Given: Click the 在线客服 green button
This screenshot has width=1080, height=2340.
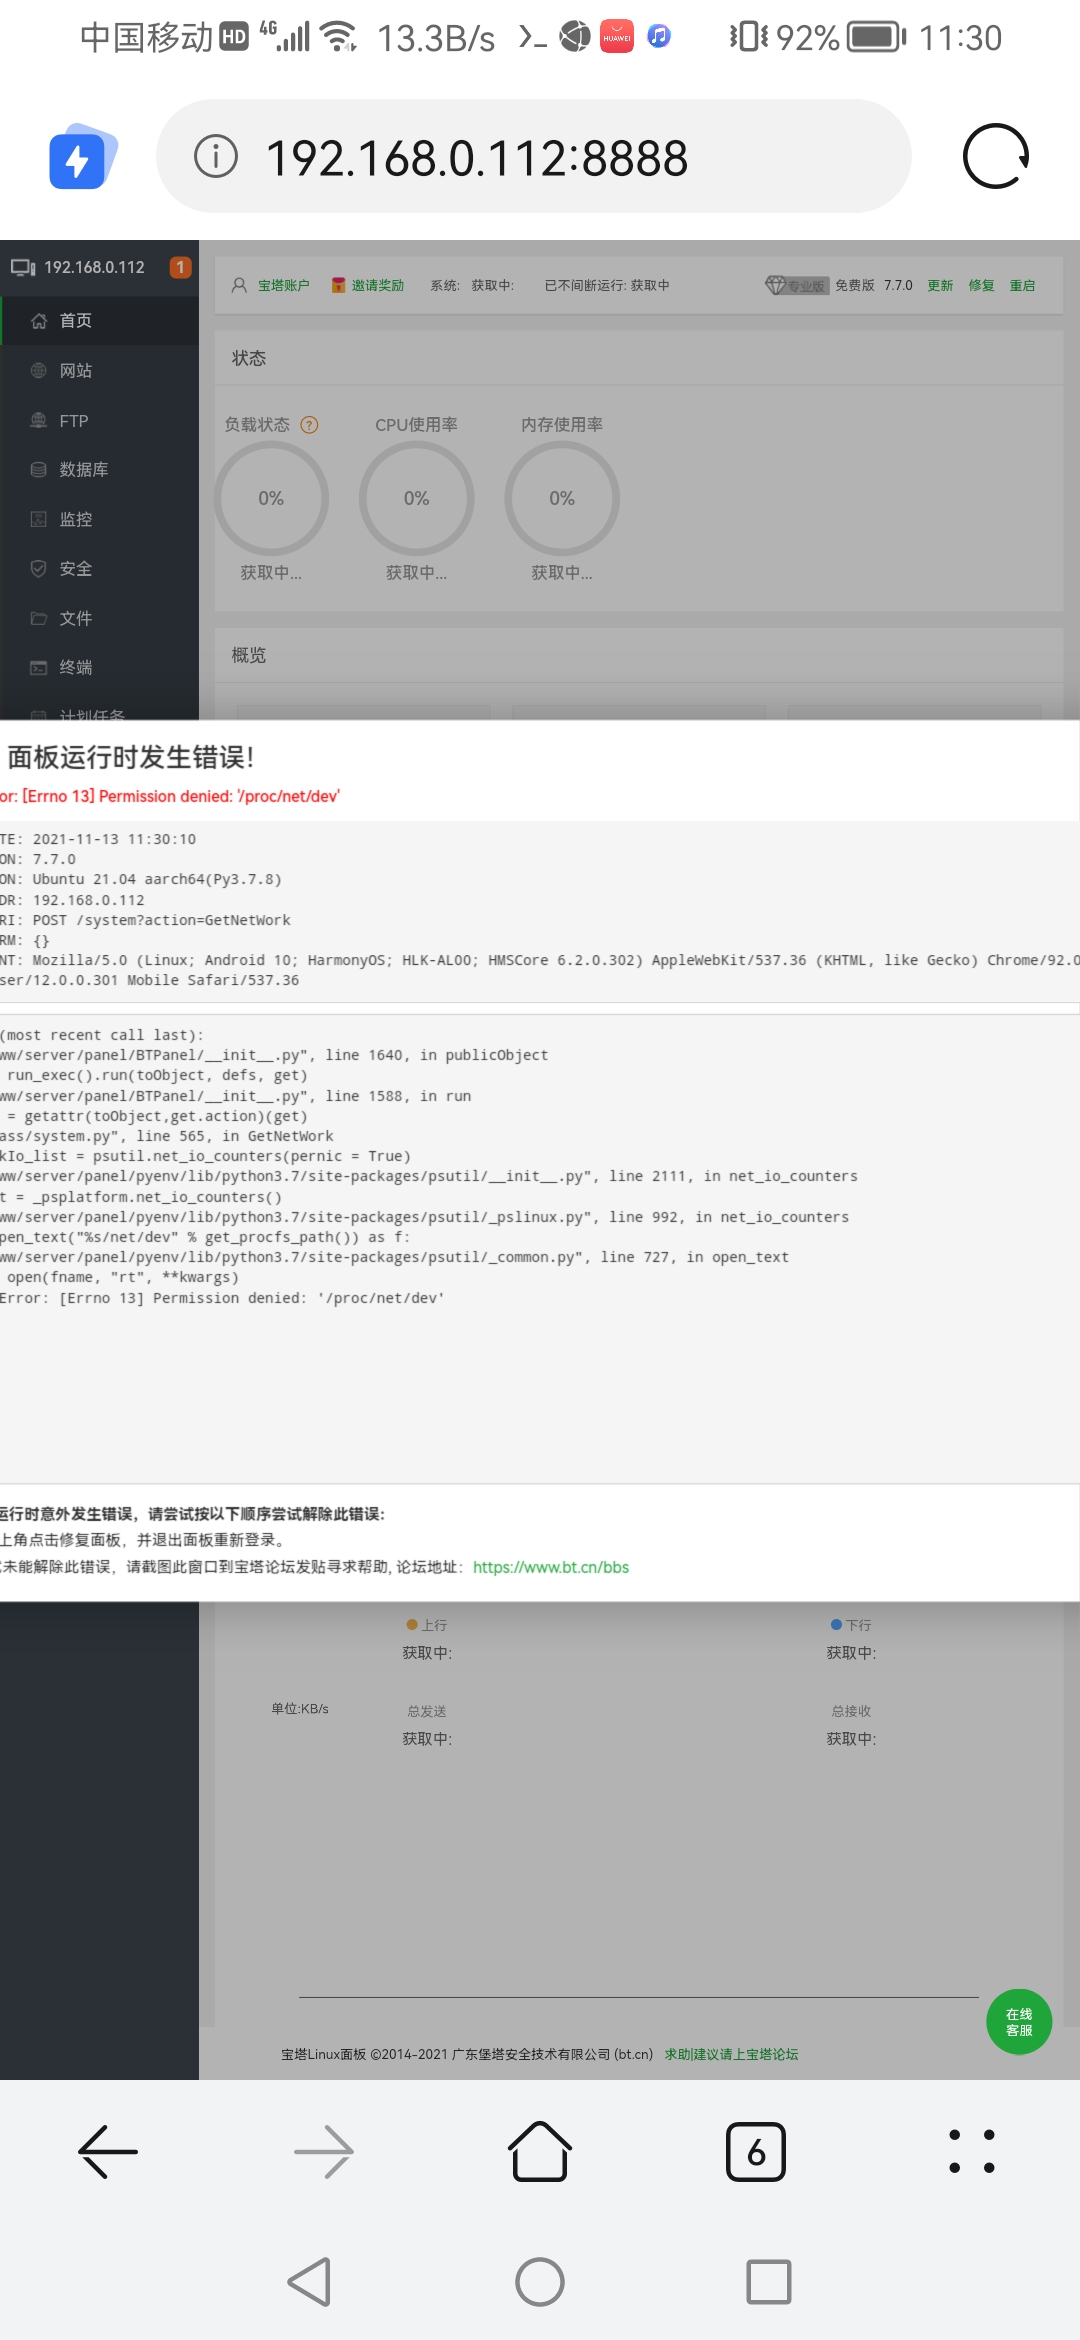Looking at the screenshot, I should (x=1019, y=2022).
